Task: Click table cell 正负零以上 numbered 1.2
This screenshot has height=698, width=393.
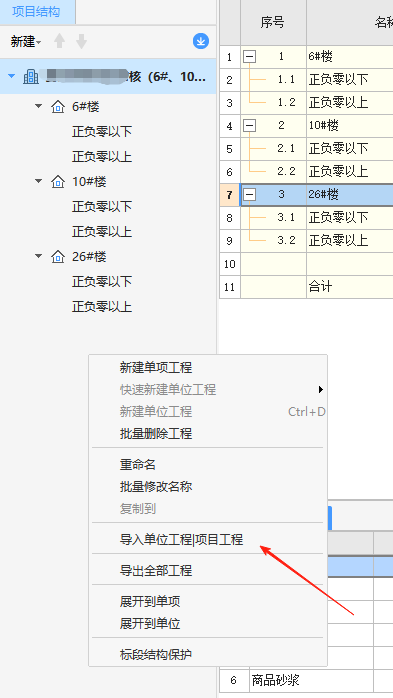Action: (349, 103)
